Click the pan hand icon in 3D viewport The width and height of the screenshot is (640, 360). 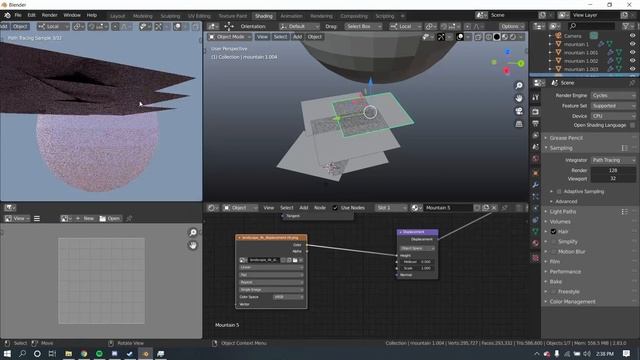point(519,98)
